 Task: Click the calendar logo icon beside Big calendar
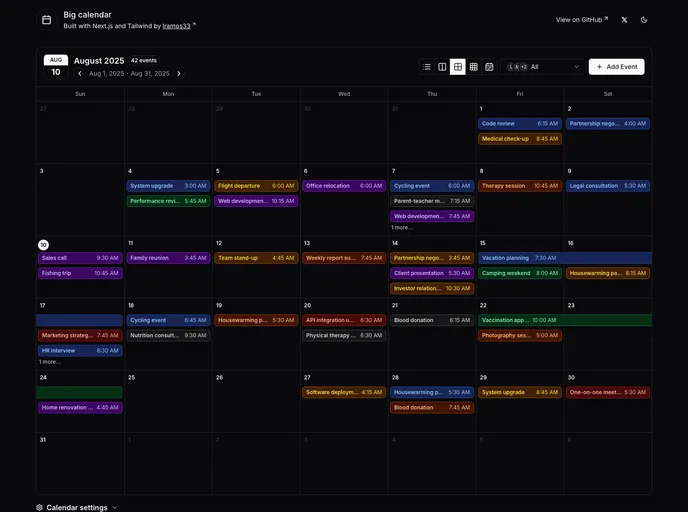click(x=47, y=20)
